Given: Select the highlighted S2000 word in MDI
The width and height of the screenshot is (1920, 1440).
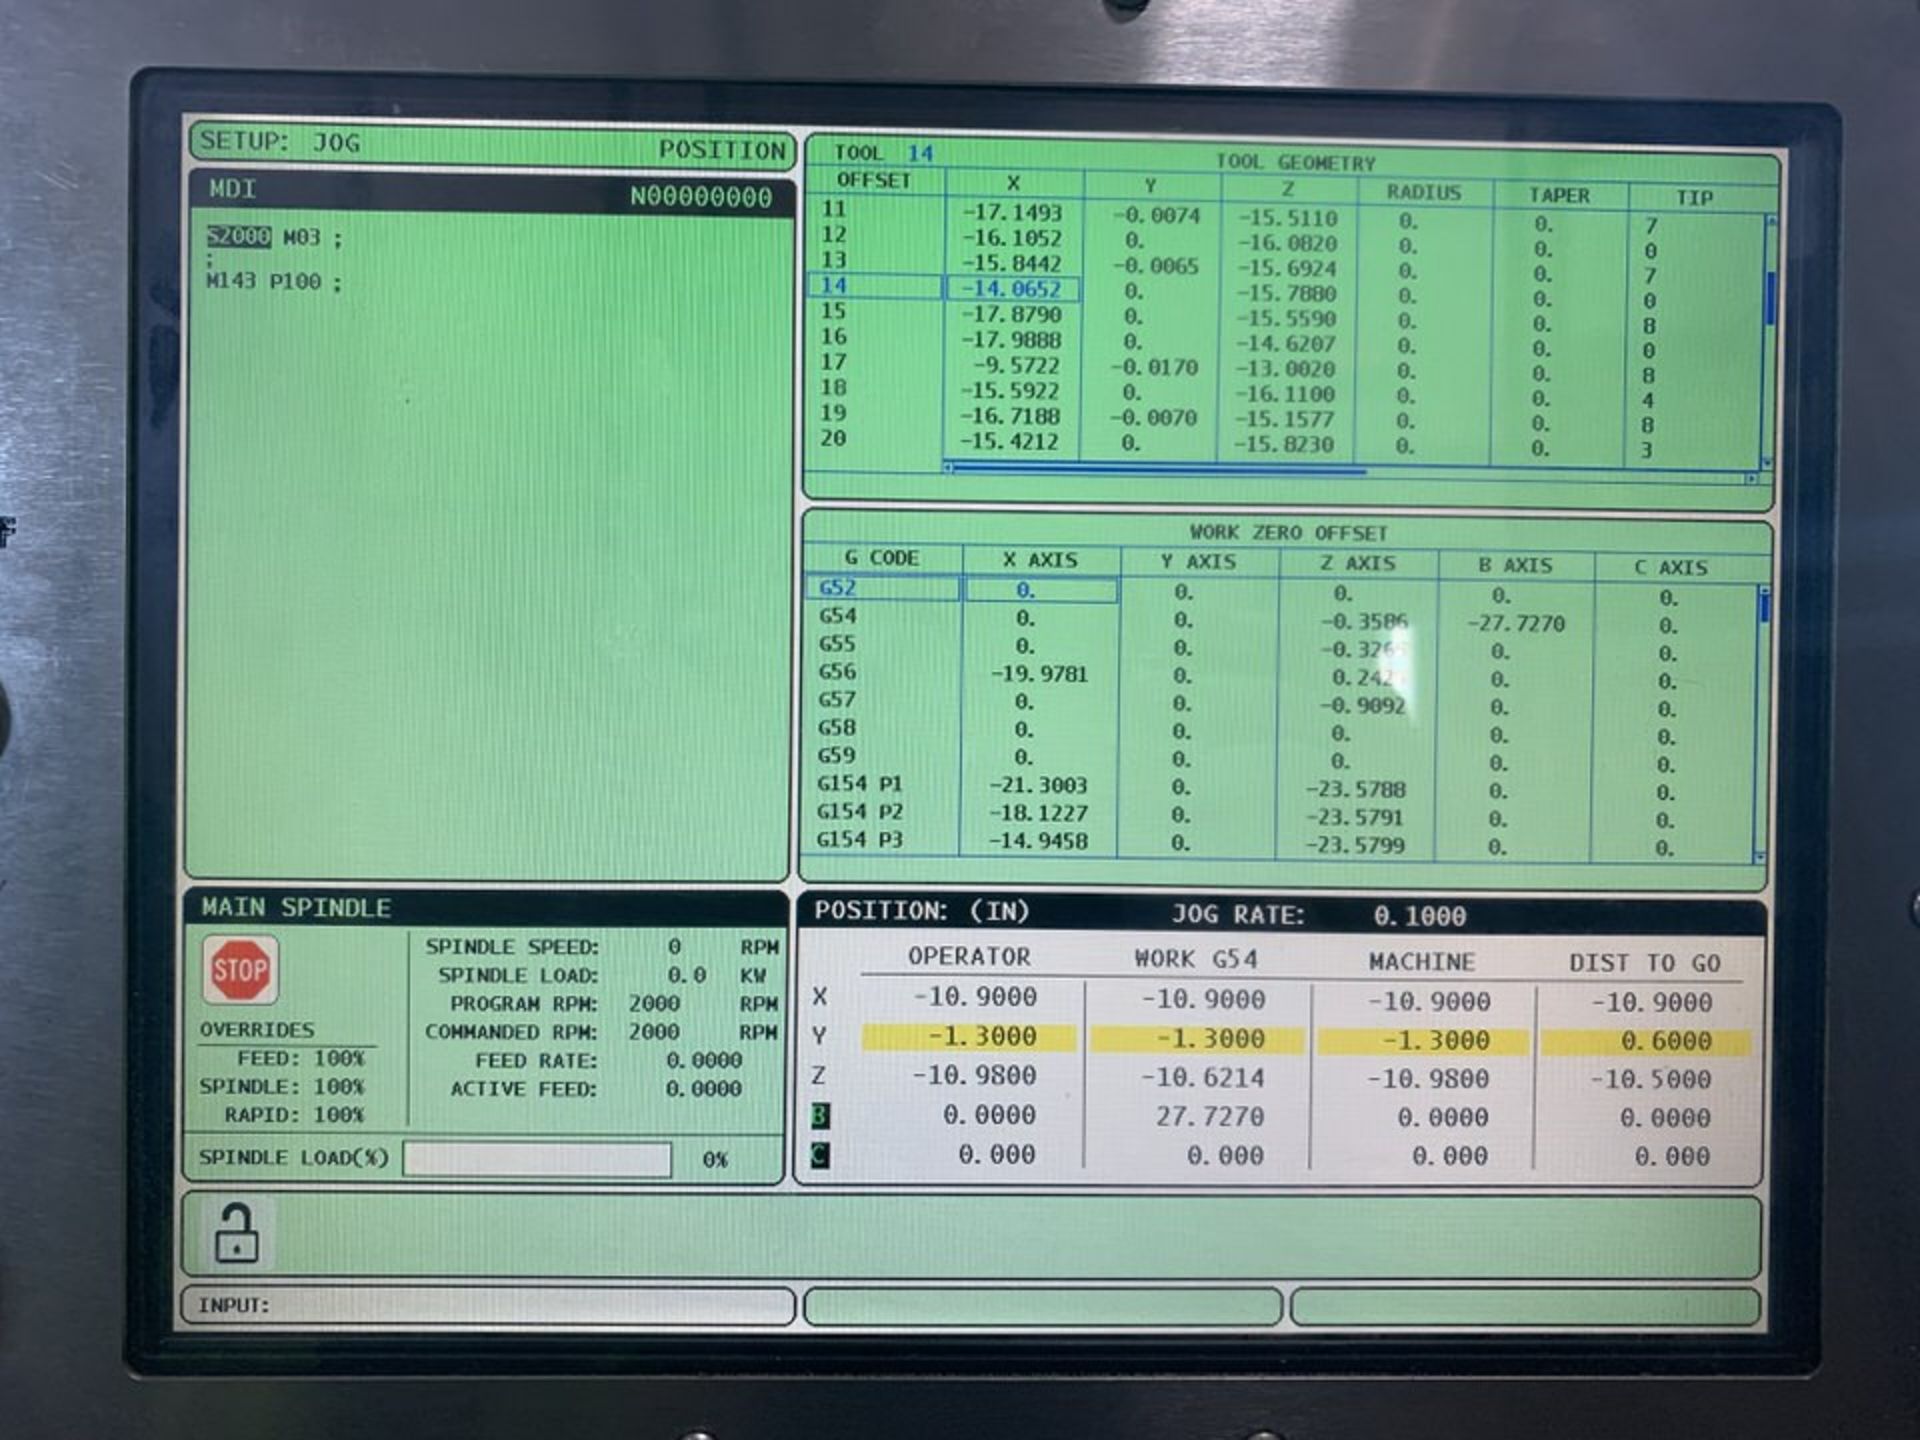Looking at the screenshot, I should click(x=238, y=237).
